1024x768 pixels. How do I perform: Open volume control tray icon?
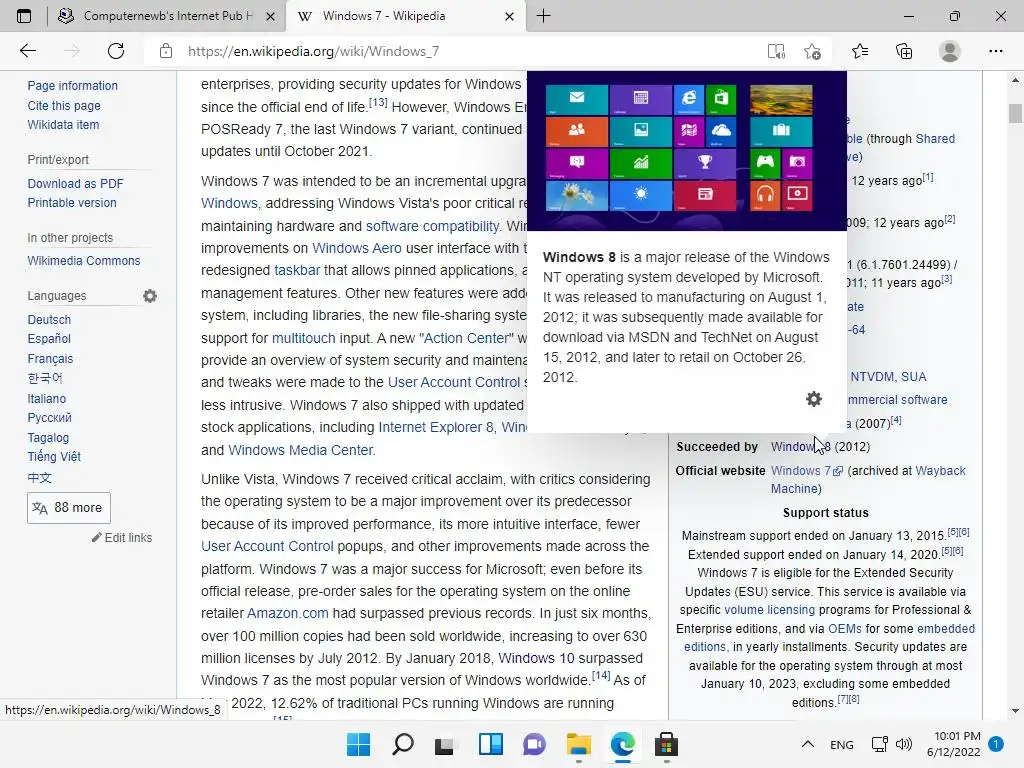[904, 744]
